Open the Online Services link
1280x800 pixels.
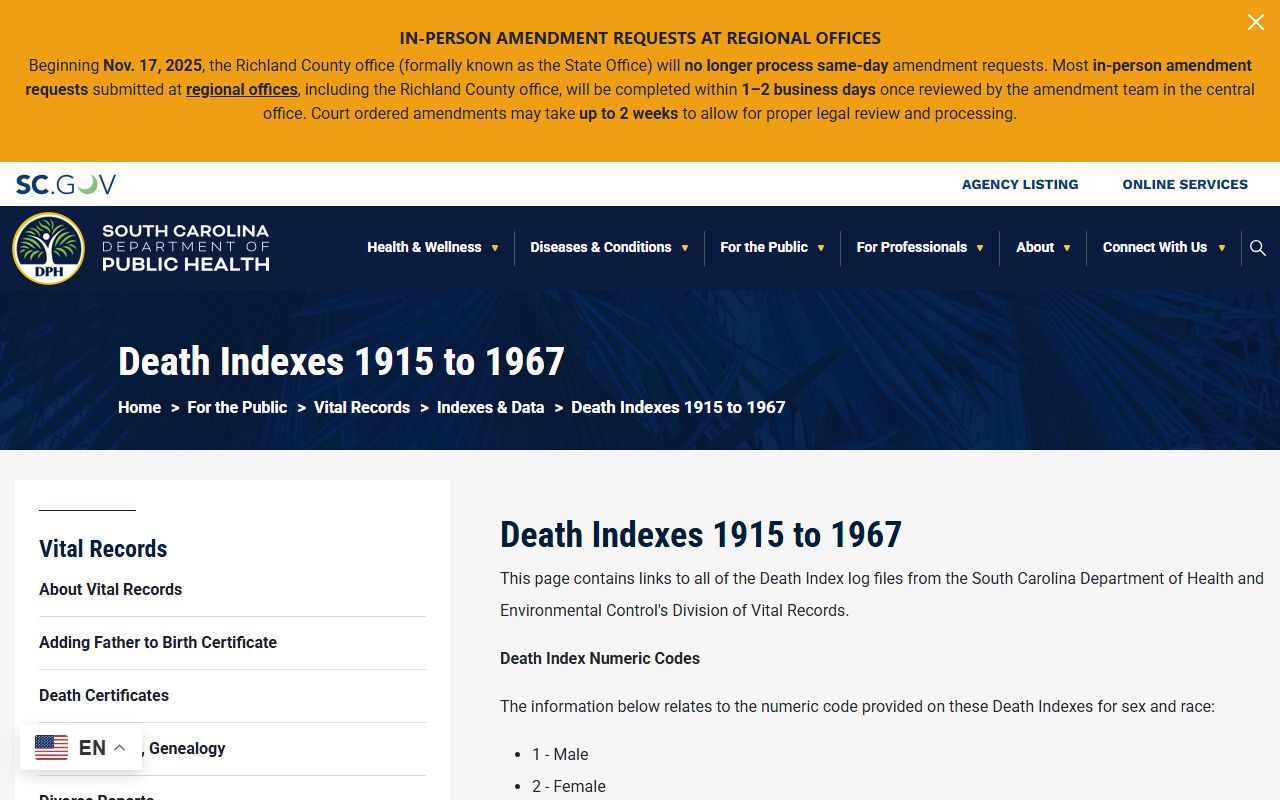[1185, 184]
